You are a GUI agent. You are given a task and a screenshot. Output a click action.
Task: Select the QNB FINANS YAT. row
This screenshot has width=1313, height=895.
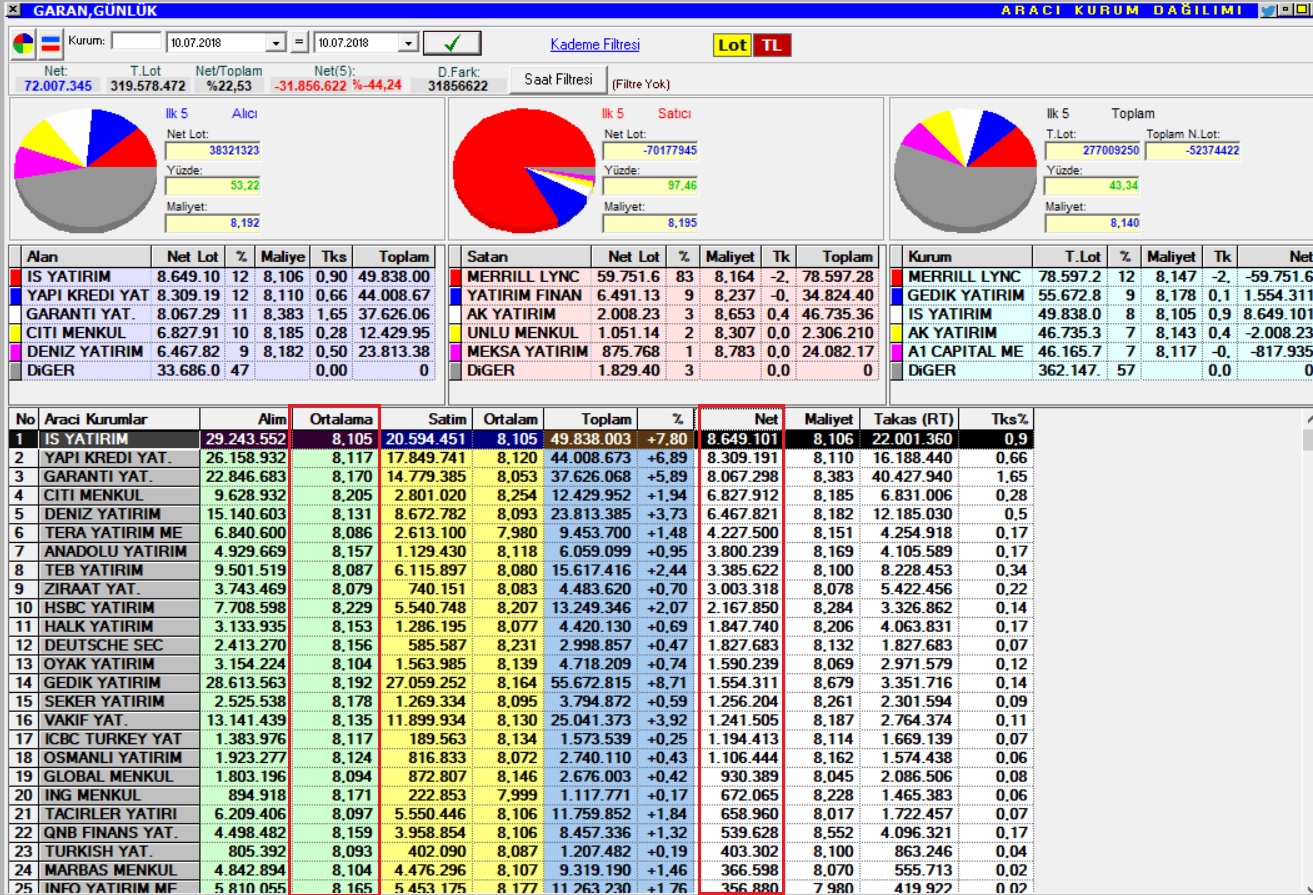coord(521,833)
